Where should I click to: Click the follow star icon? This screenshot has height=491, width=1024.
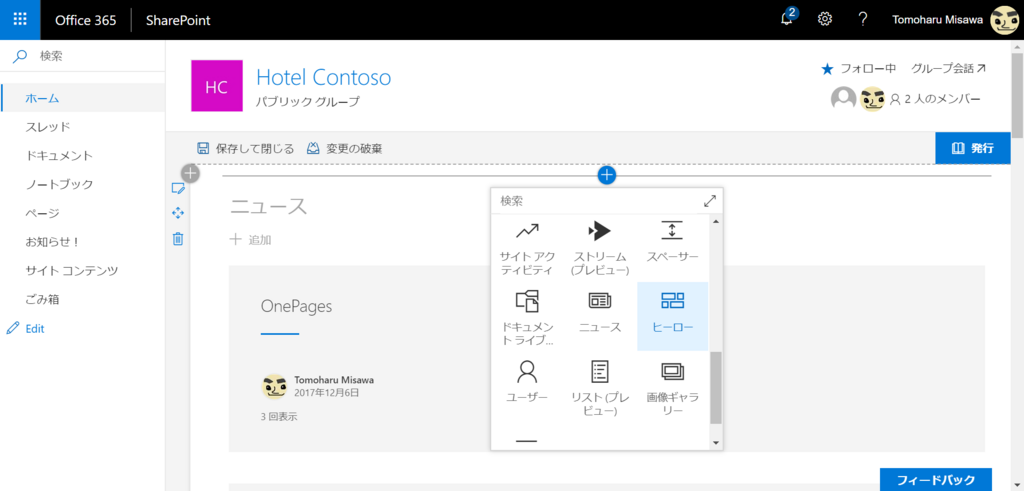(827, 69)
